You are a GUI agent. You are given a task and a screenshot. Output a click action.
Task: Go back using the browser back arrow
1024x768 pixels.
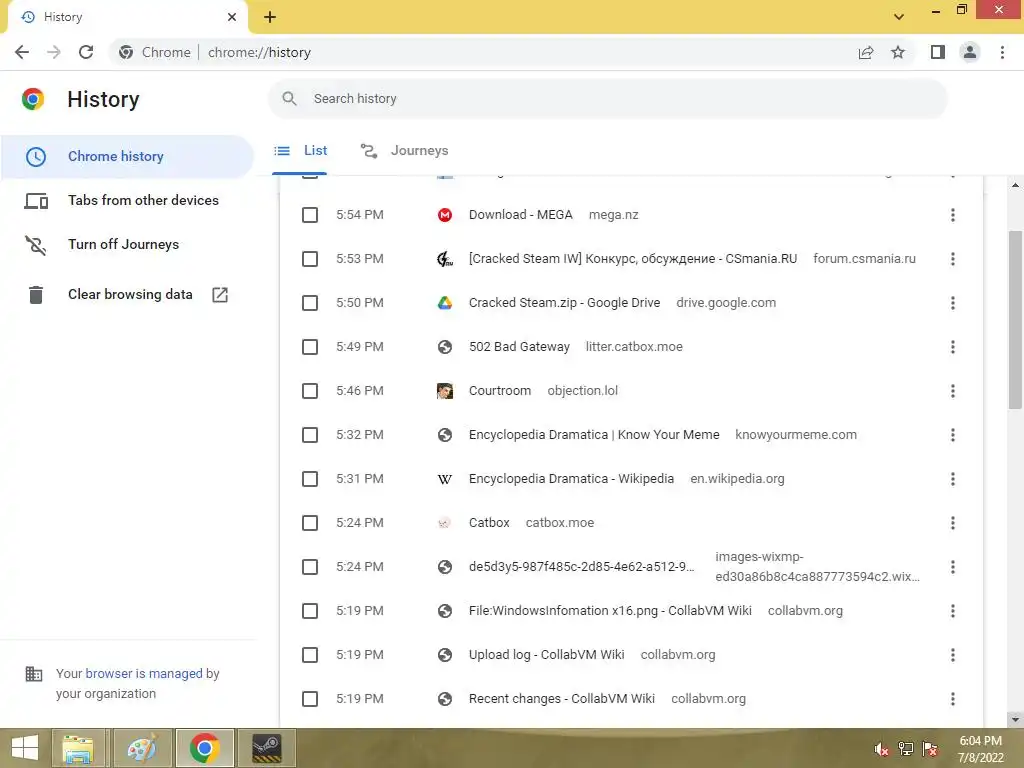(22, 52)
